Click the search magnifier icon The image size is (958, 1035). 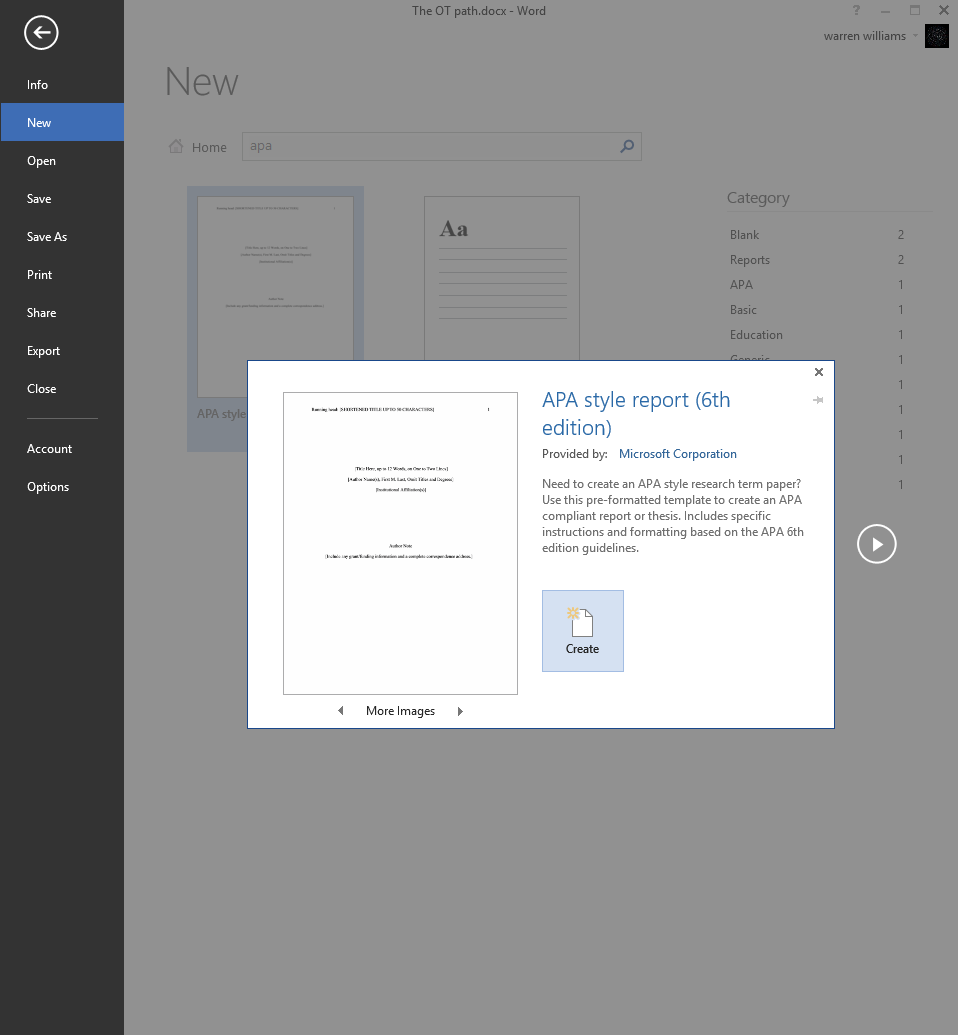pos(627,146)
